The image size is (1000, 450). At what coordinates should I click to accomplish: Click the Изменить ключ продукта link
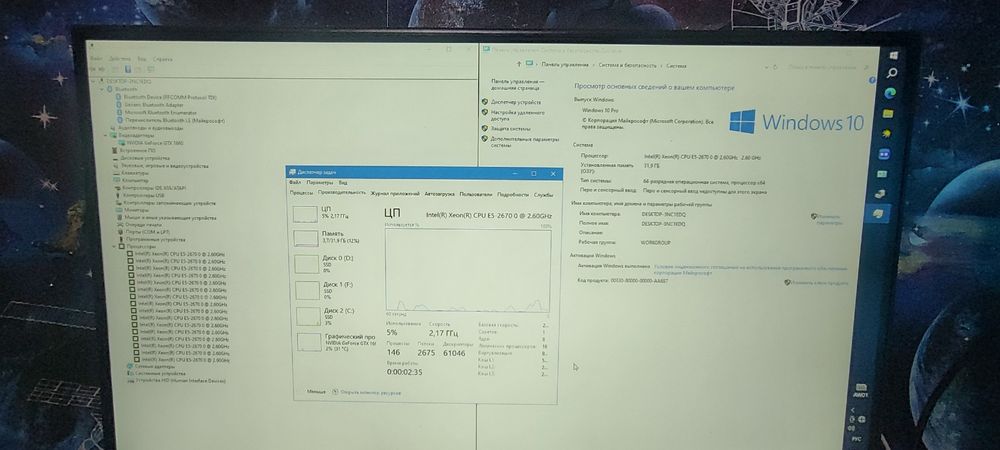820,282
